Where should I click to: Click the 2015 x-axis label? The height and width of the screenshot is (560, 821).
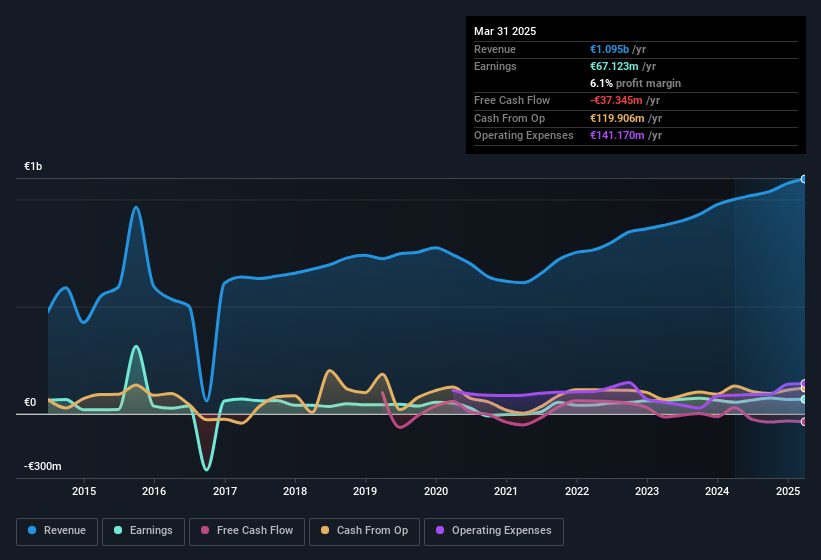(x=84, y=491)
